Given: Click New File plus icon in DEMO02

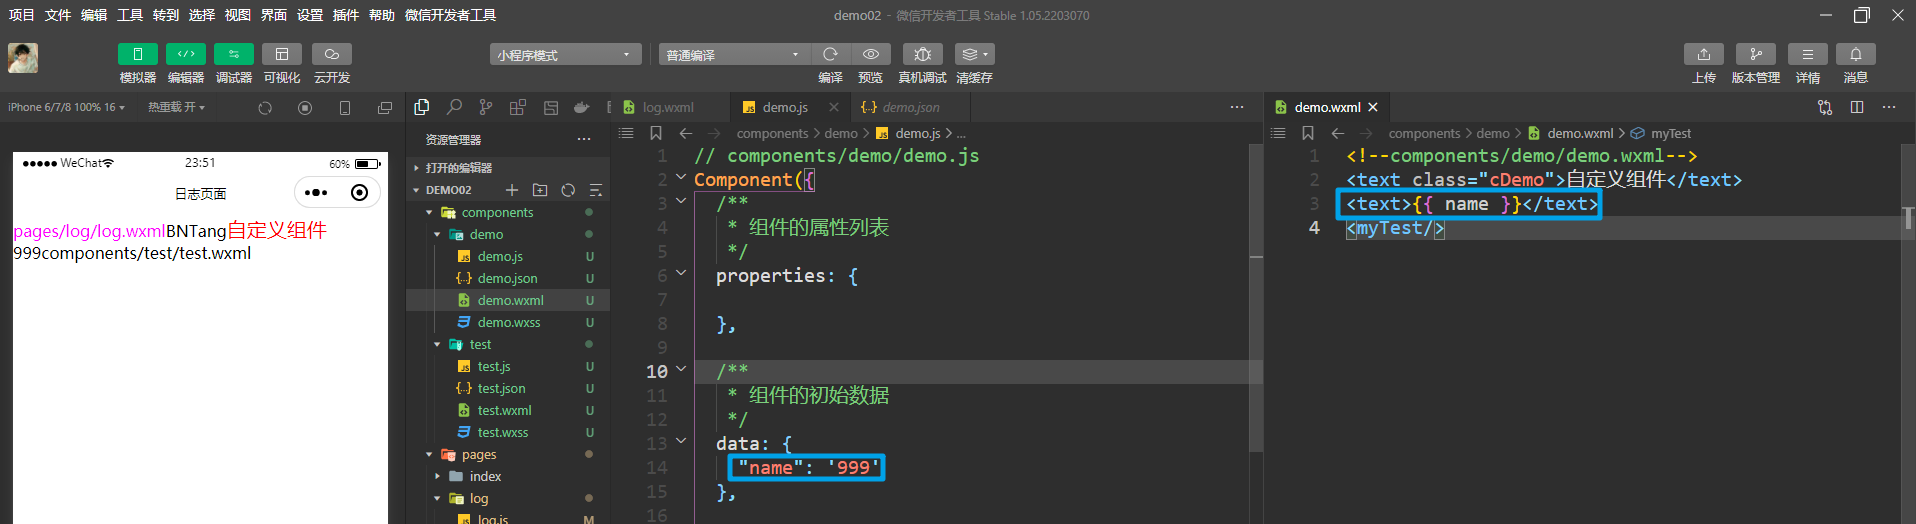Looking at the screenshot, I should (512, 190).
